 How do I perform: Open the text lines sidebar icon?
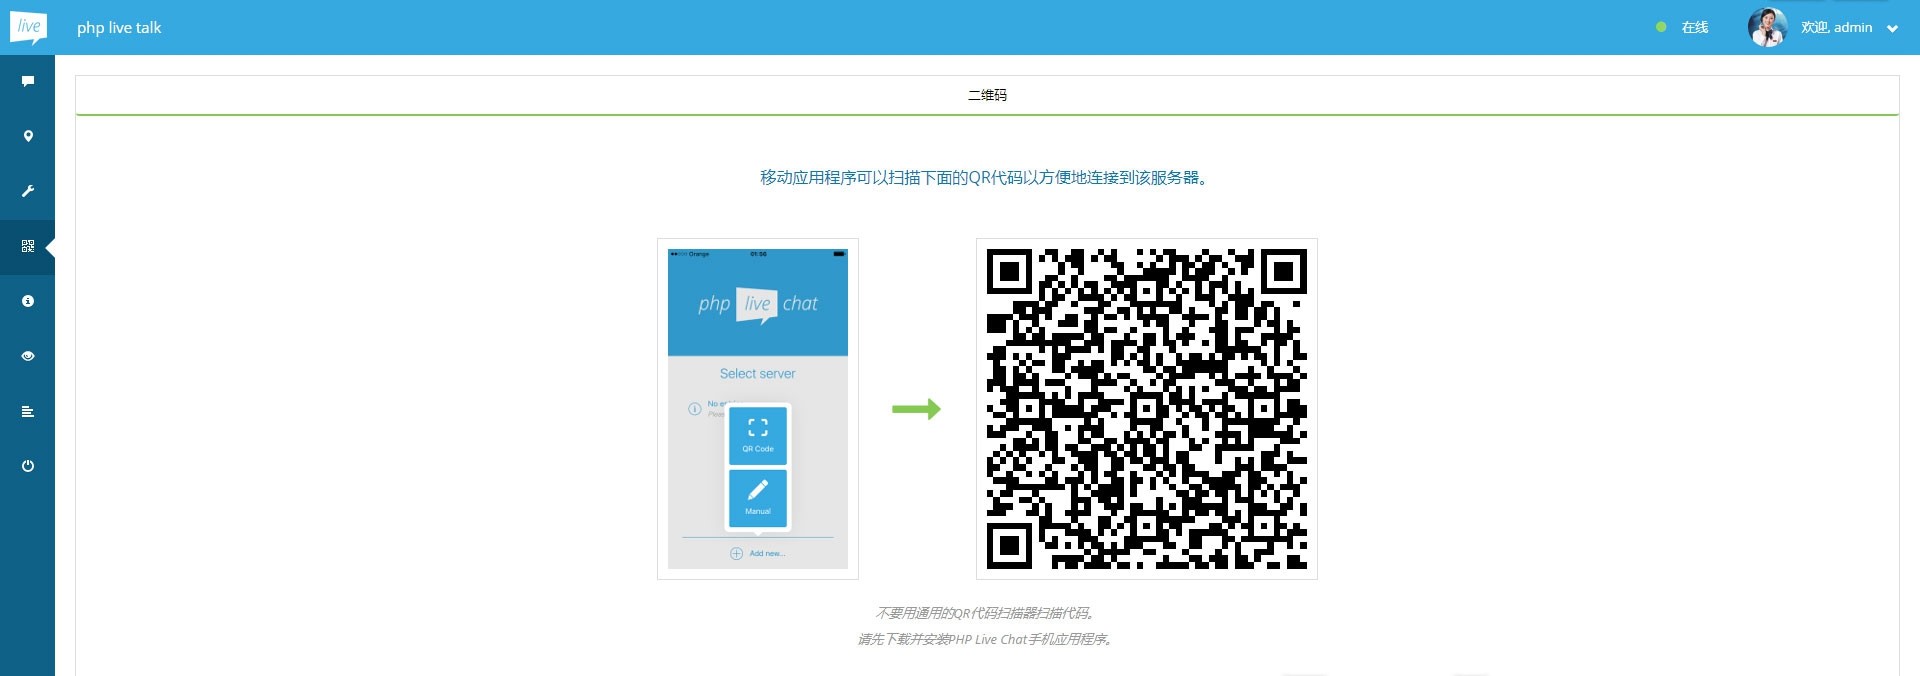point(28,411)
